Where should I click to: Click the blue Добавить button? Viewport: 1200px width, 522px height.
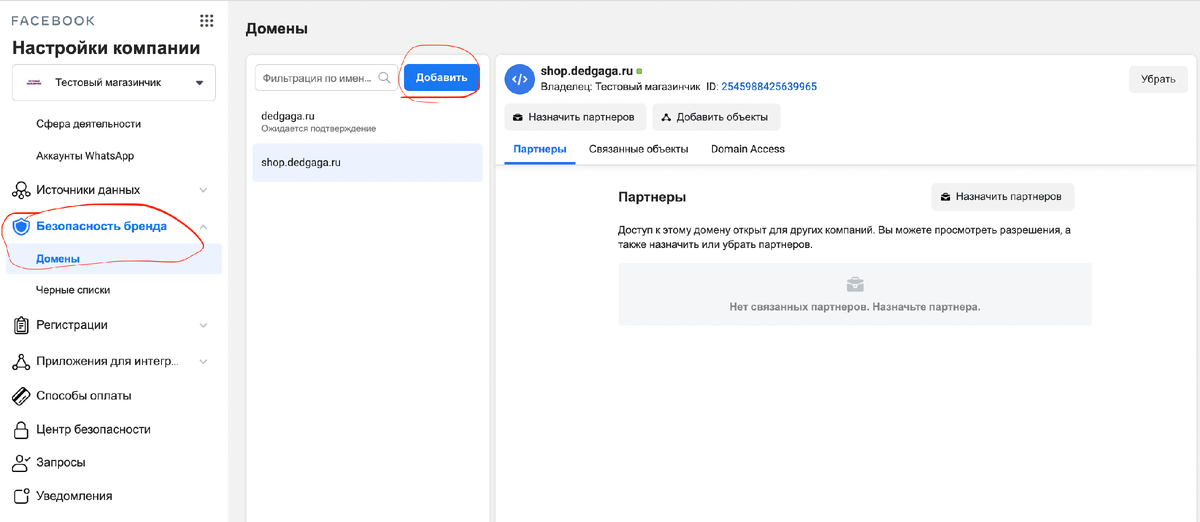coord(441,78)
